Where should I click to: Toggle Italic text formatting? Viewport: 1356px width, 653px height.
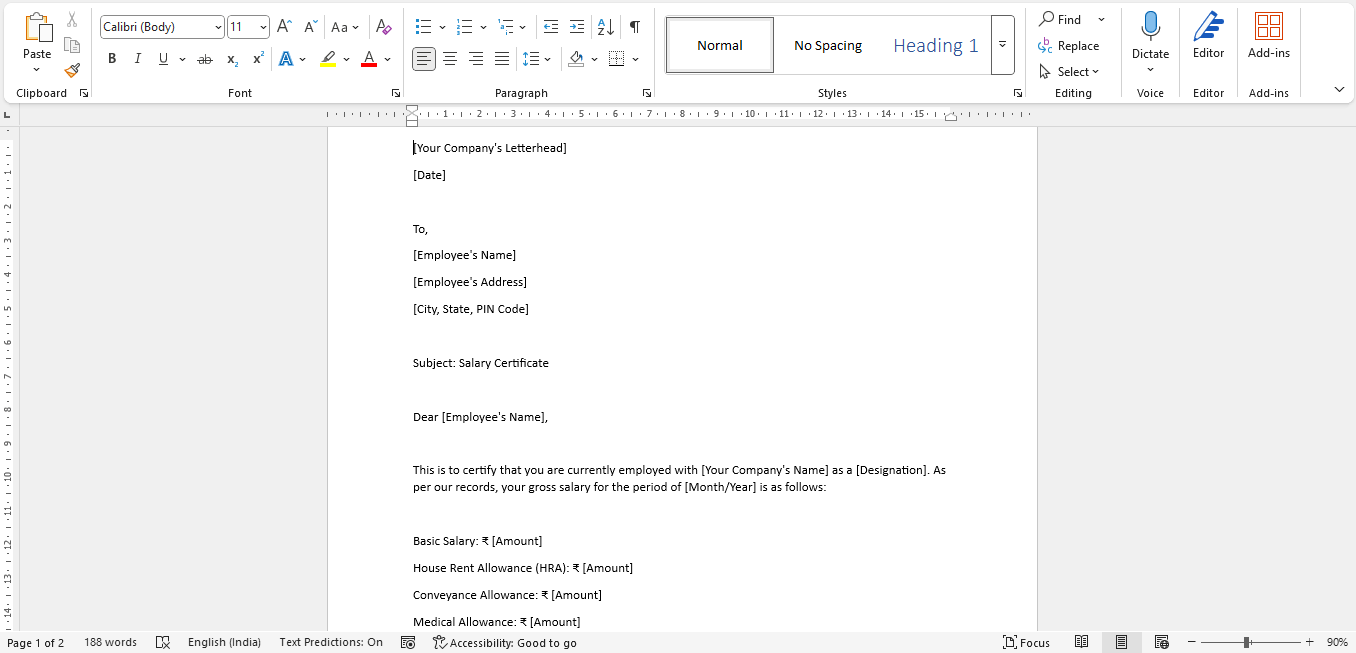[x=138, y=59]
